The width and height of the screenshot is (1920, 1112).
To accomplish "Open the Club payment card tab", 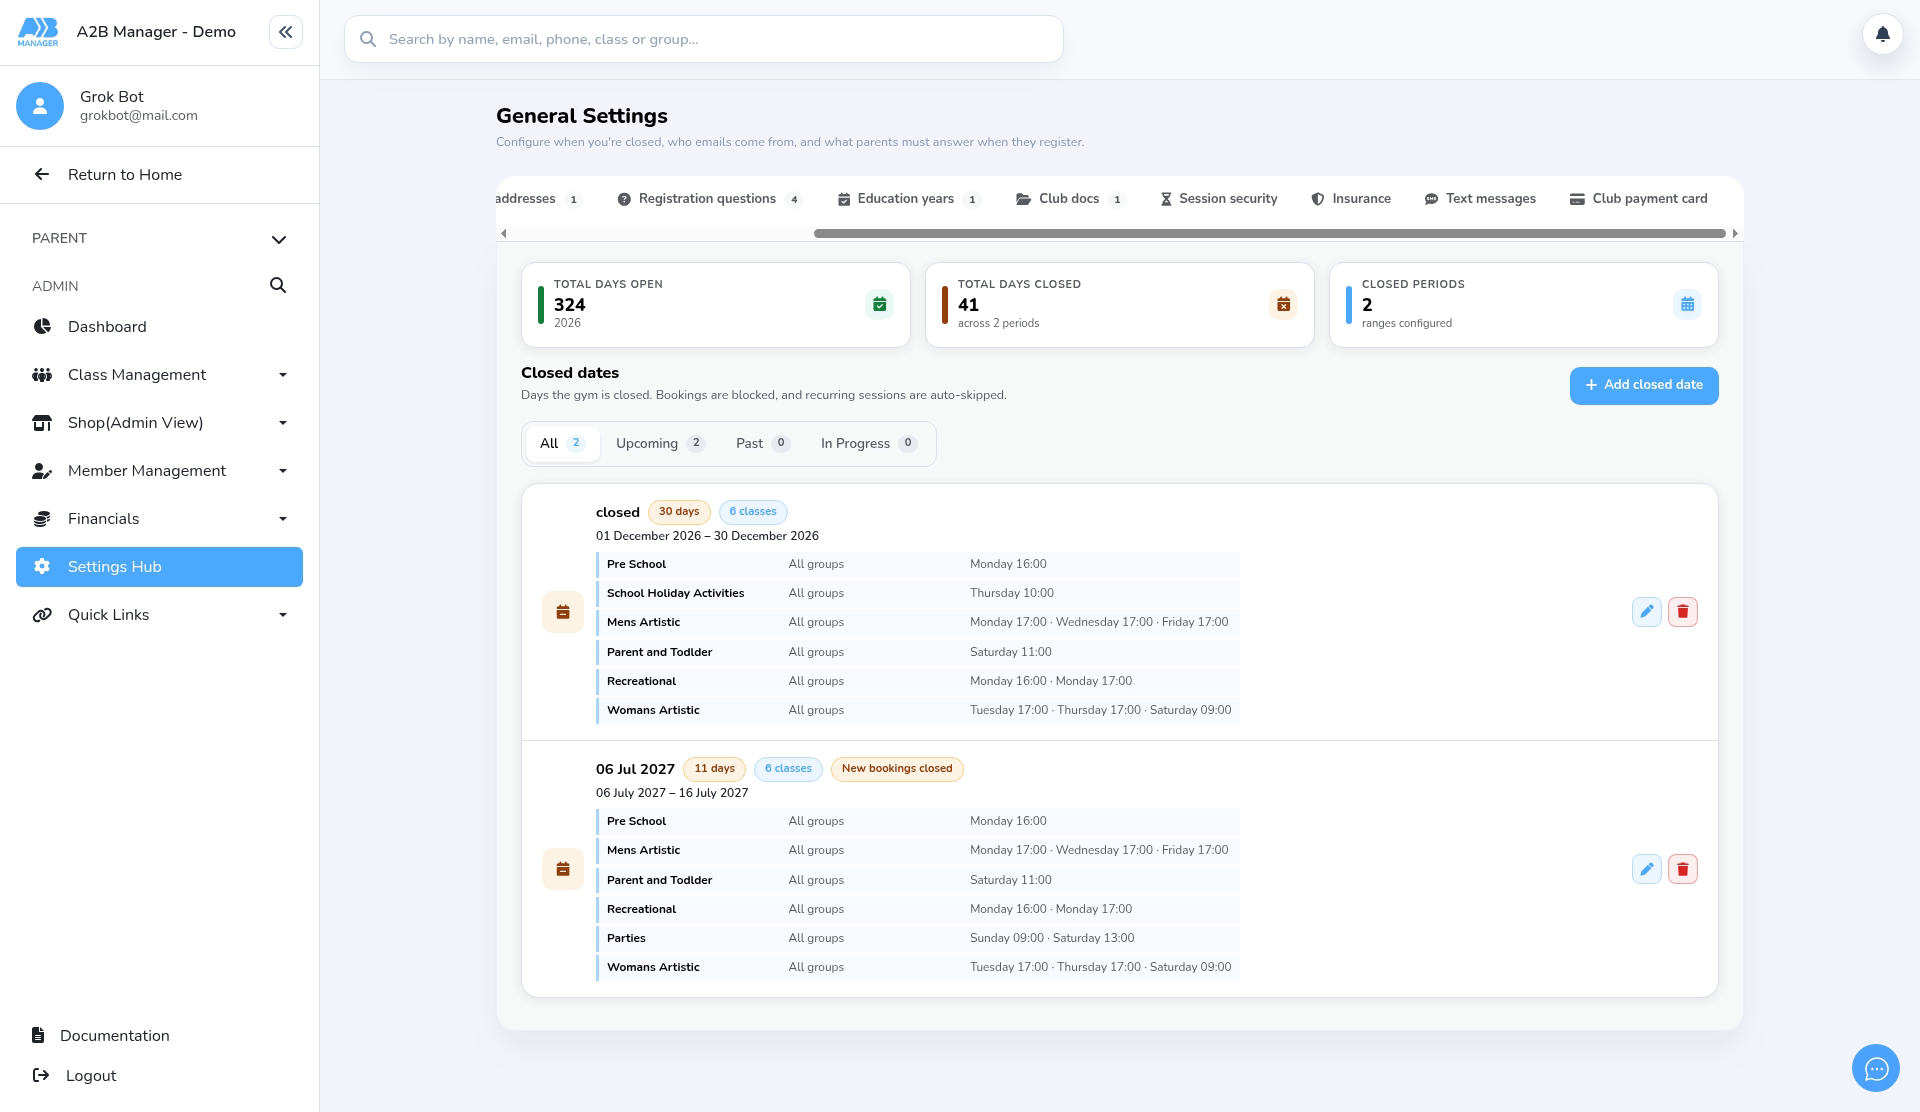I will click(x=1638, y=199).
